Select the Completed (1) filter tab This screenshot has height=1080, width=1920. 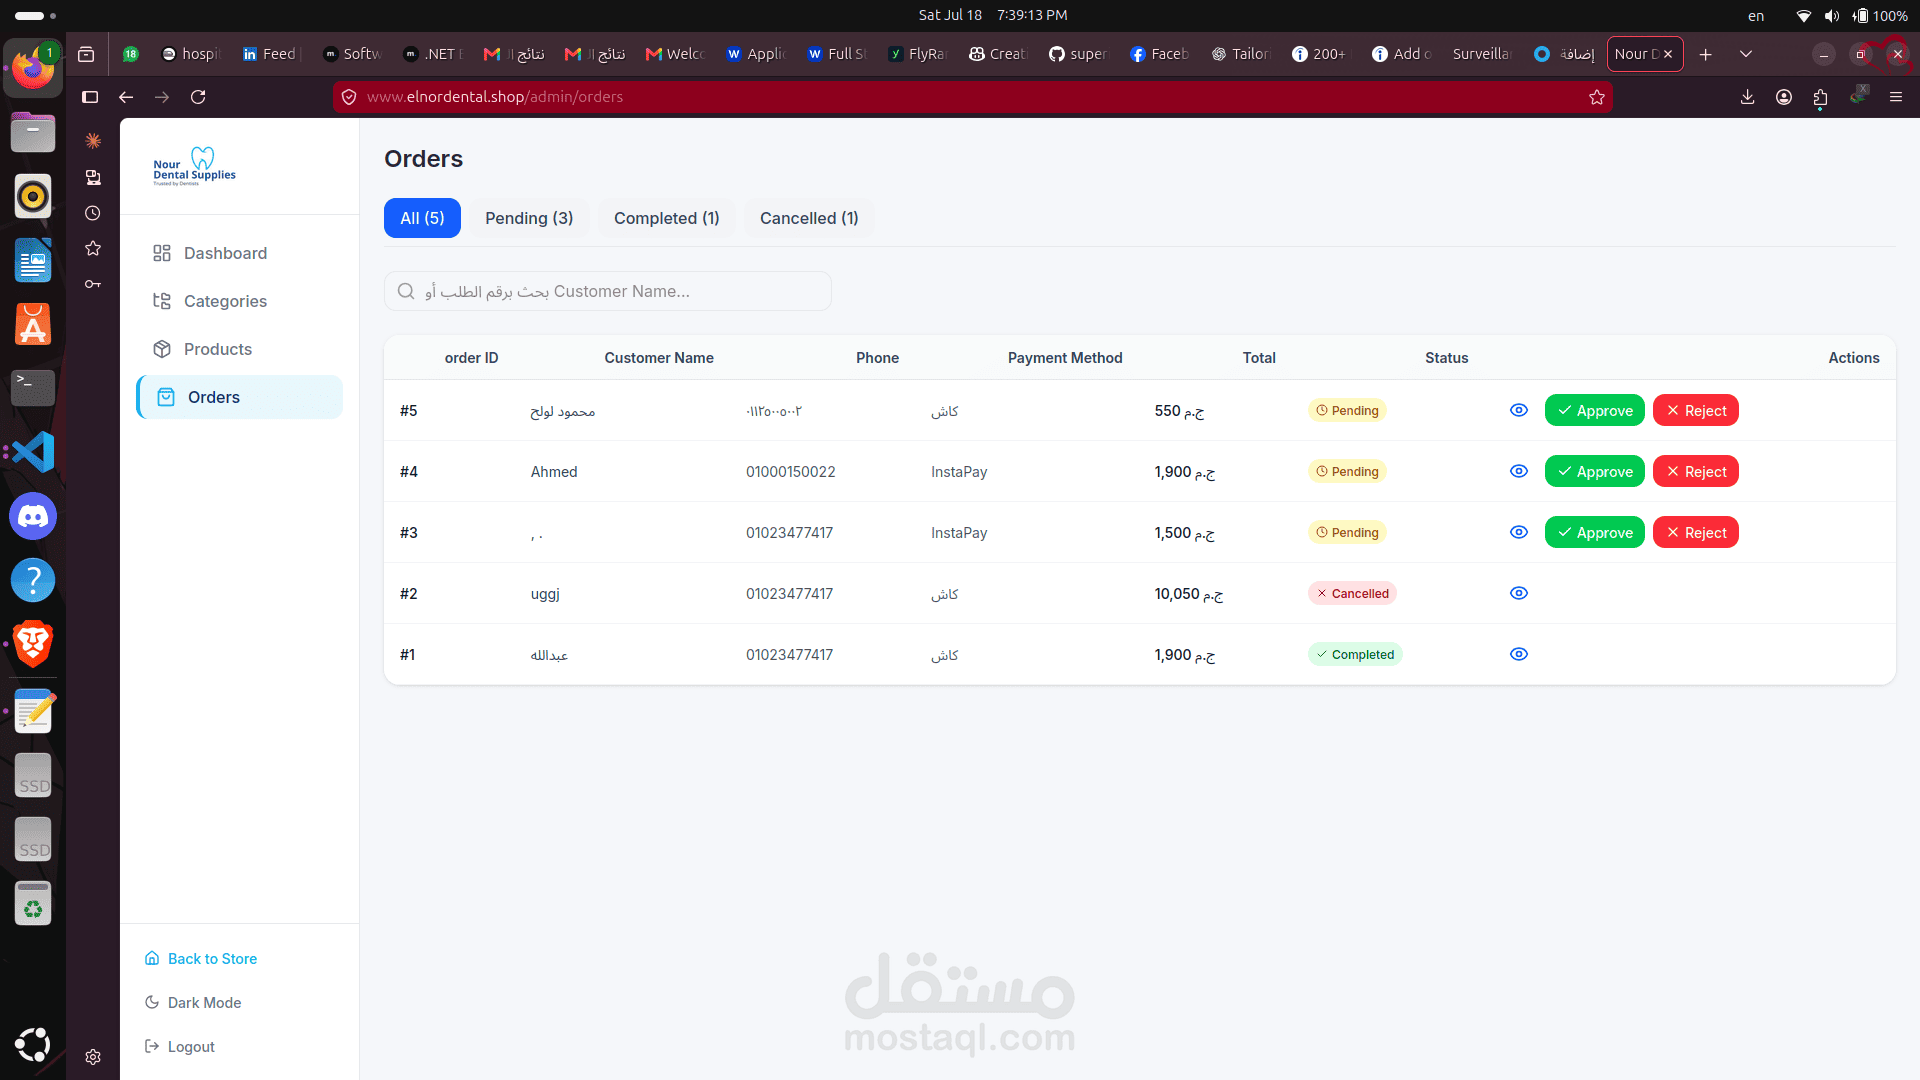click(666, 218)
